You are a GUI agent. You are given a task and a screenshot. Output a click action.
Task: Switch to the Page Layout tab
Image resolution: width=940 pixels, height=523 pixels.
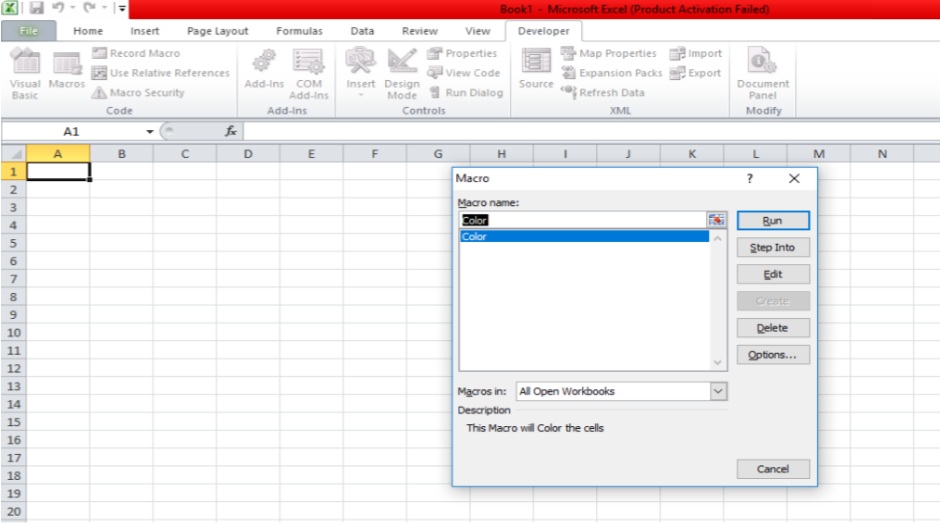pyautogui.click(x=217, y=31)
